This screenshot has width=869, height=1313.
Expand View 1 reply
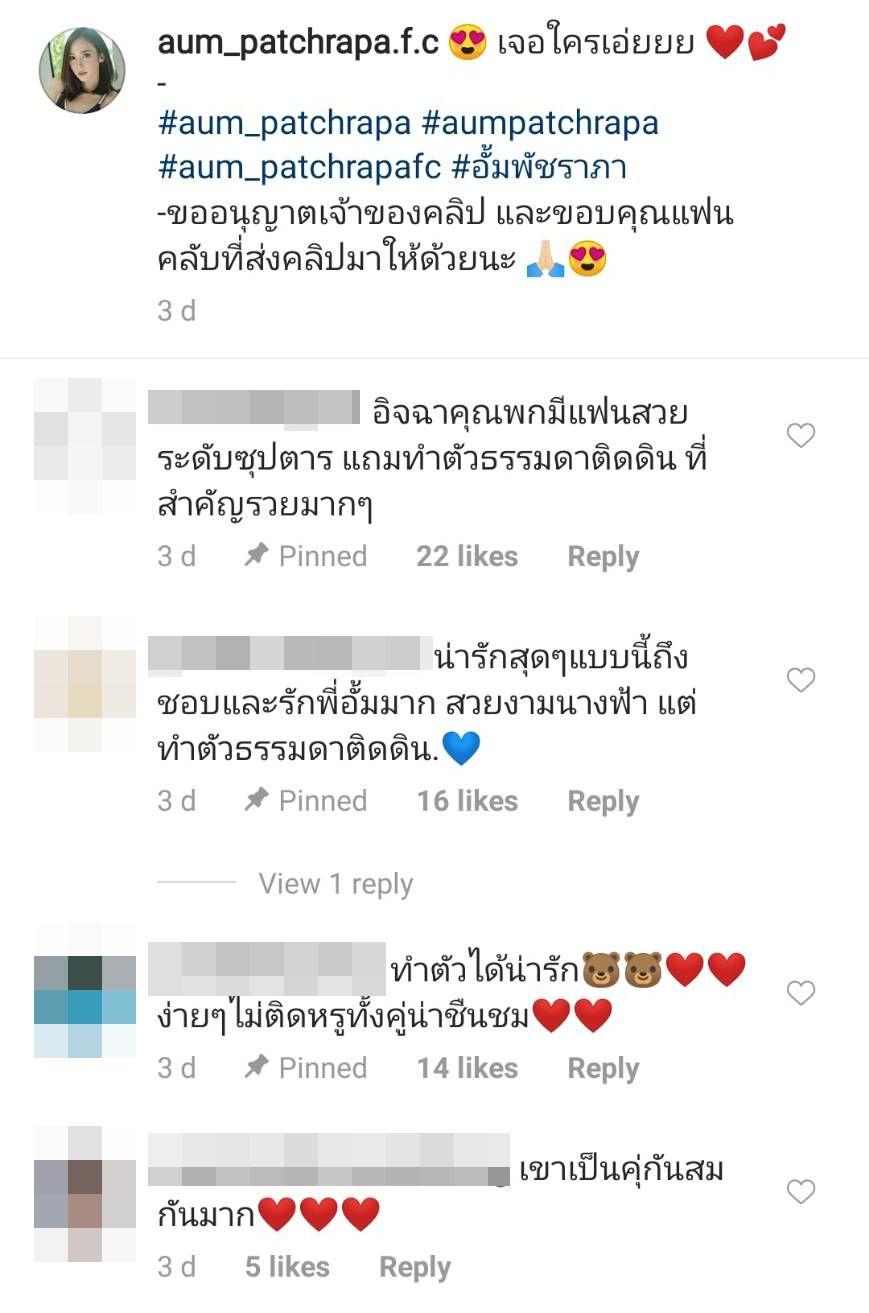point(336,884)
